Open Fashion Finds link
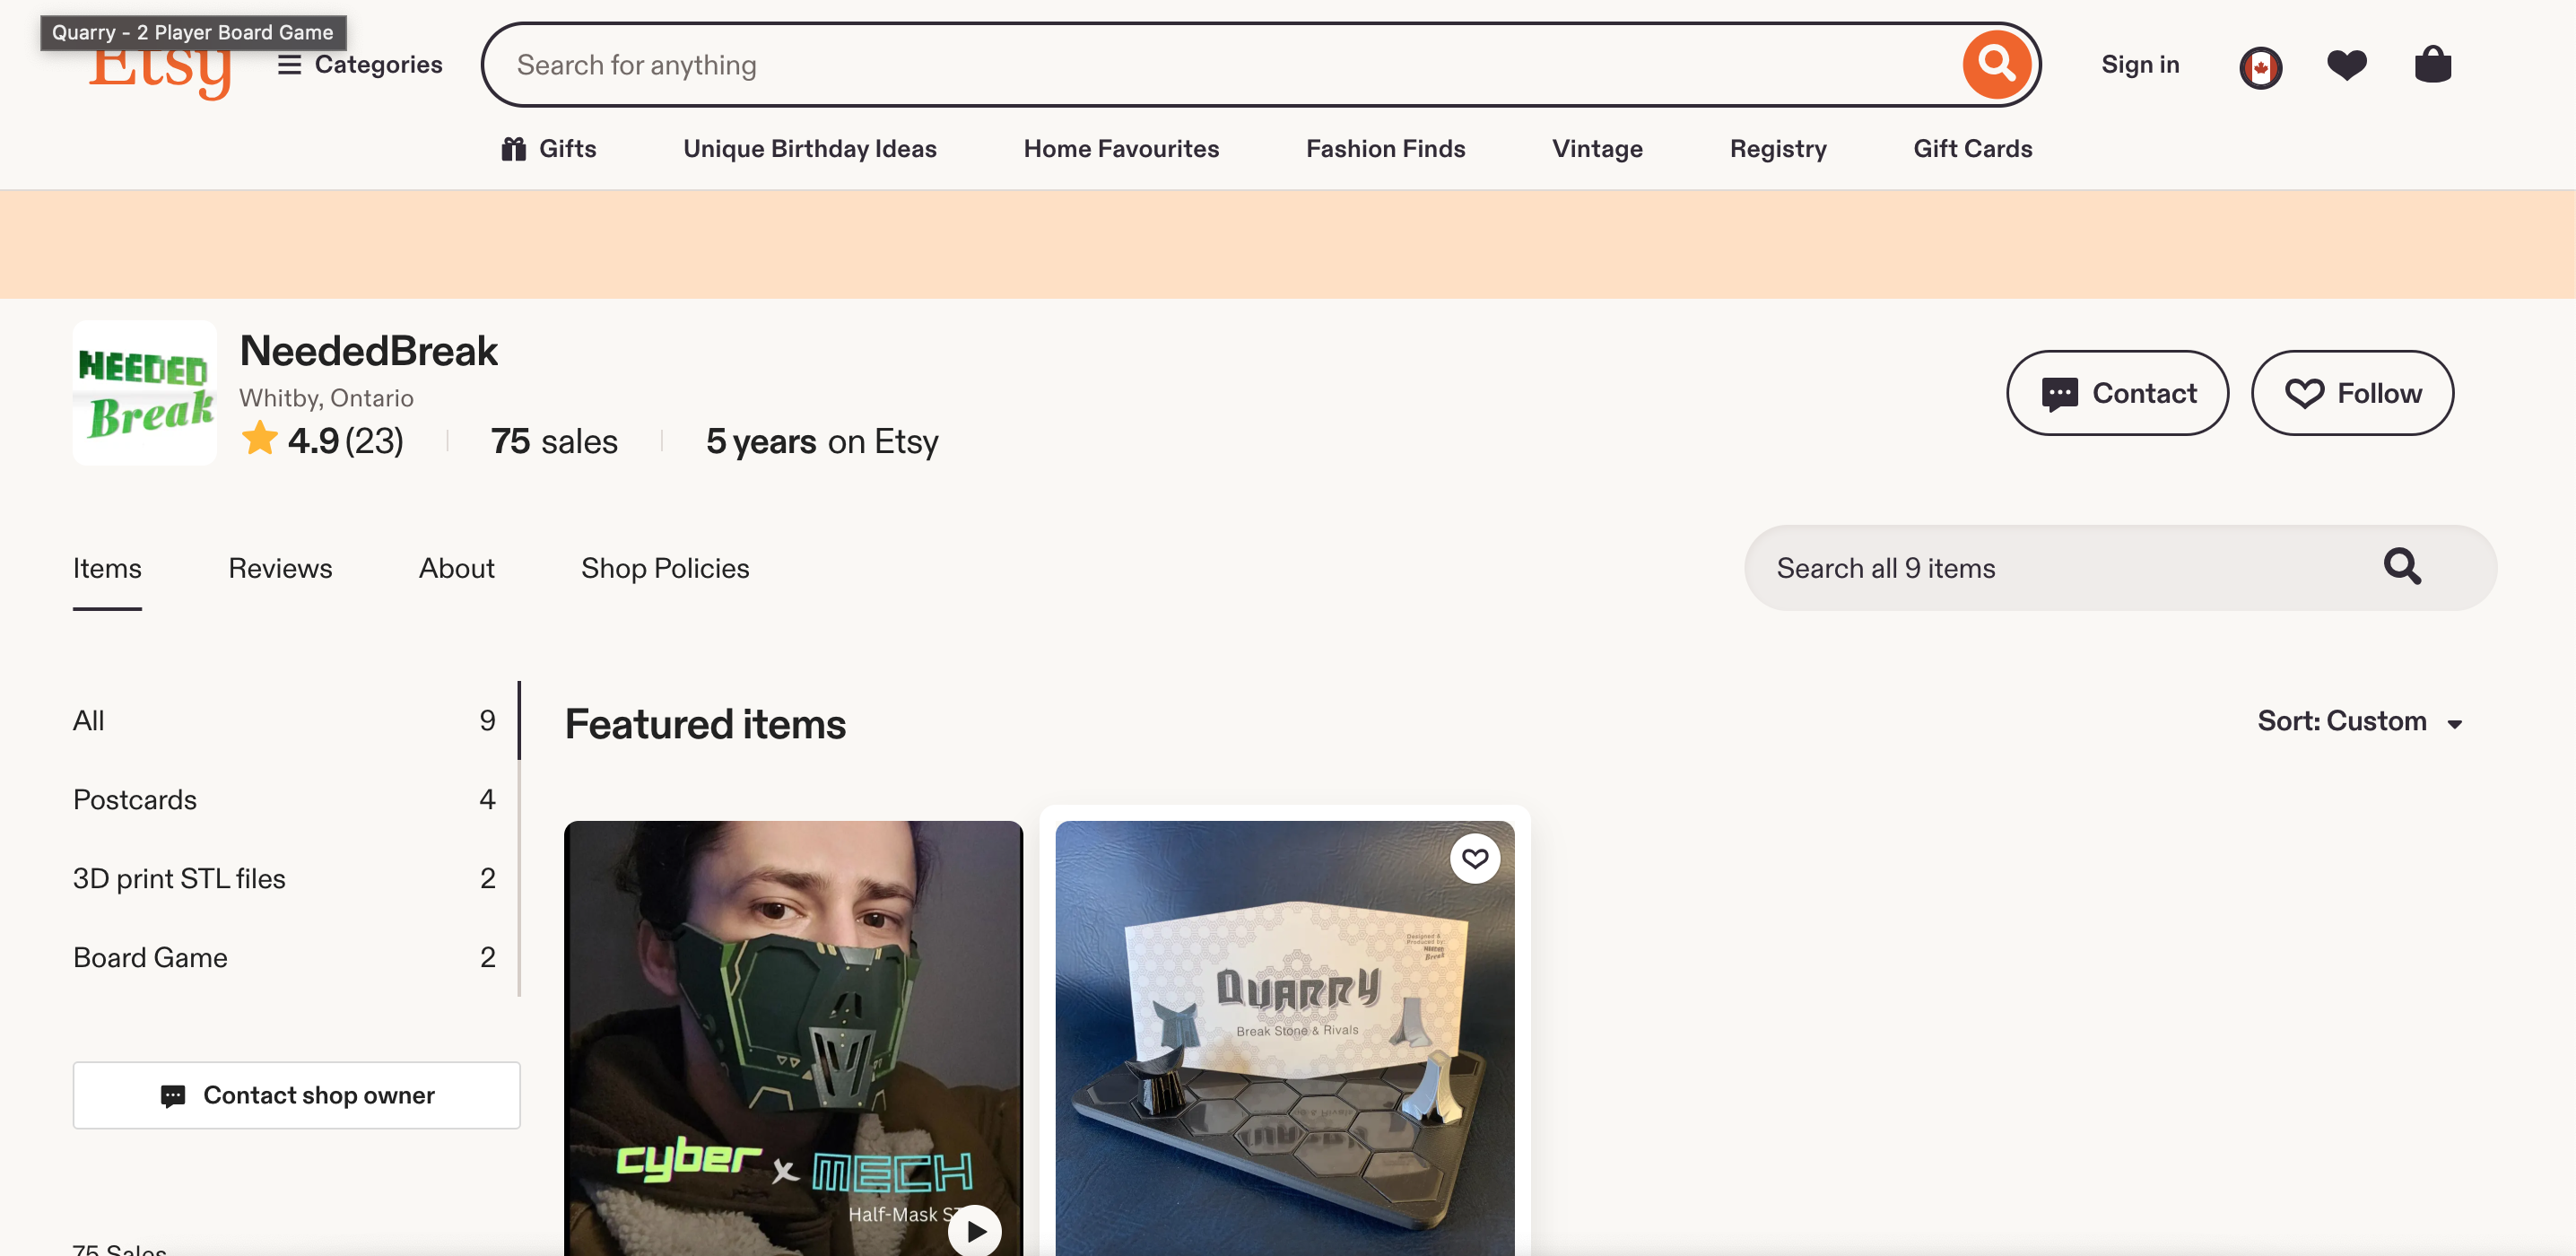The width and height of the screenshot is (2576, 1256). pyautogui.click(x=1385, y=149)
